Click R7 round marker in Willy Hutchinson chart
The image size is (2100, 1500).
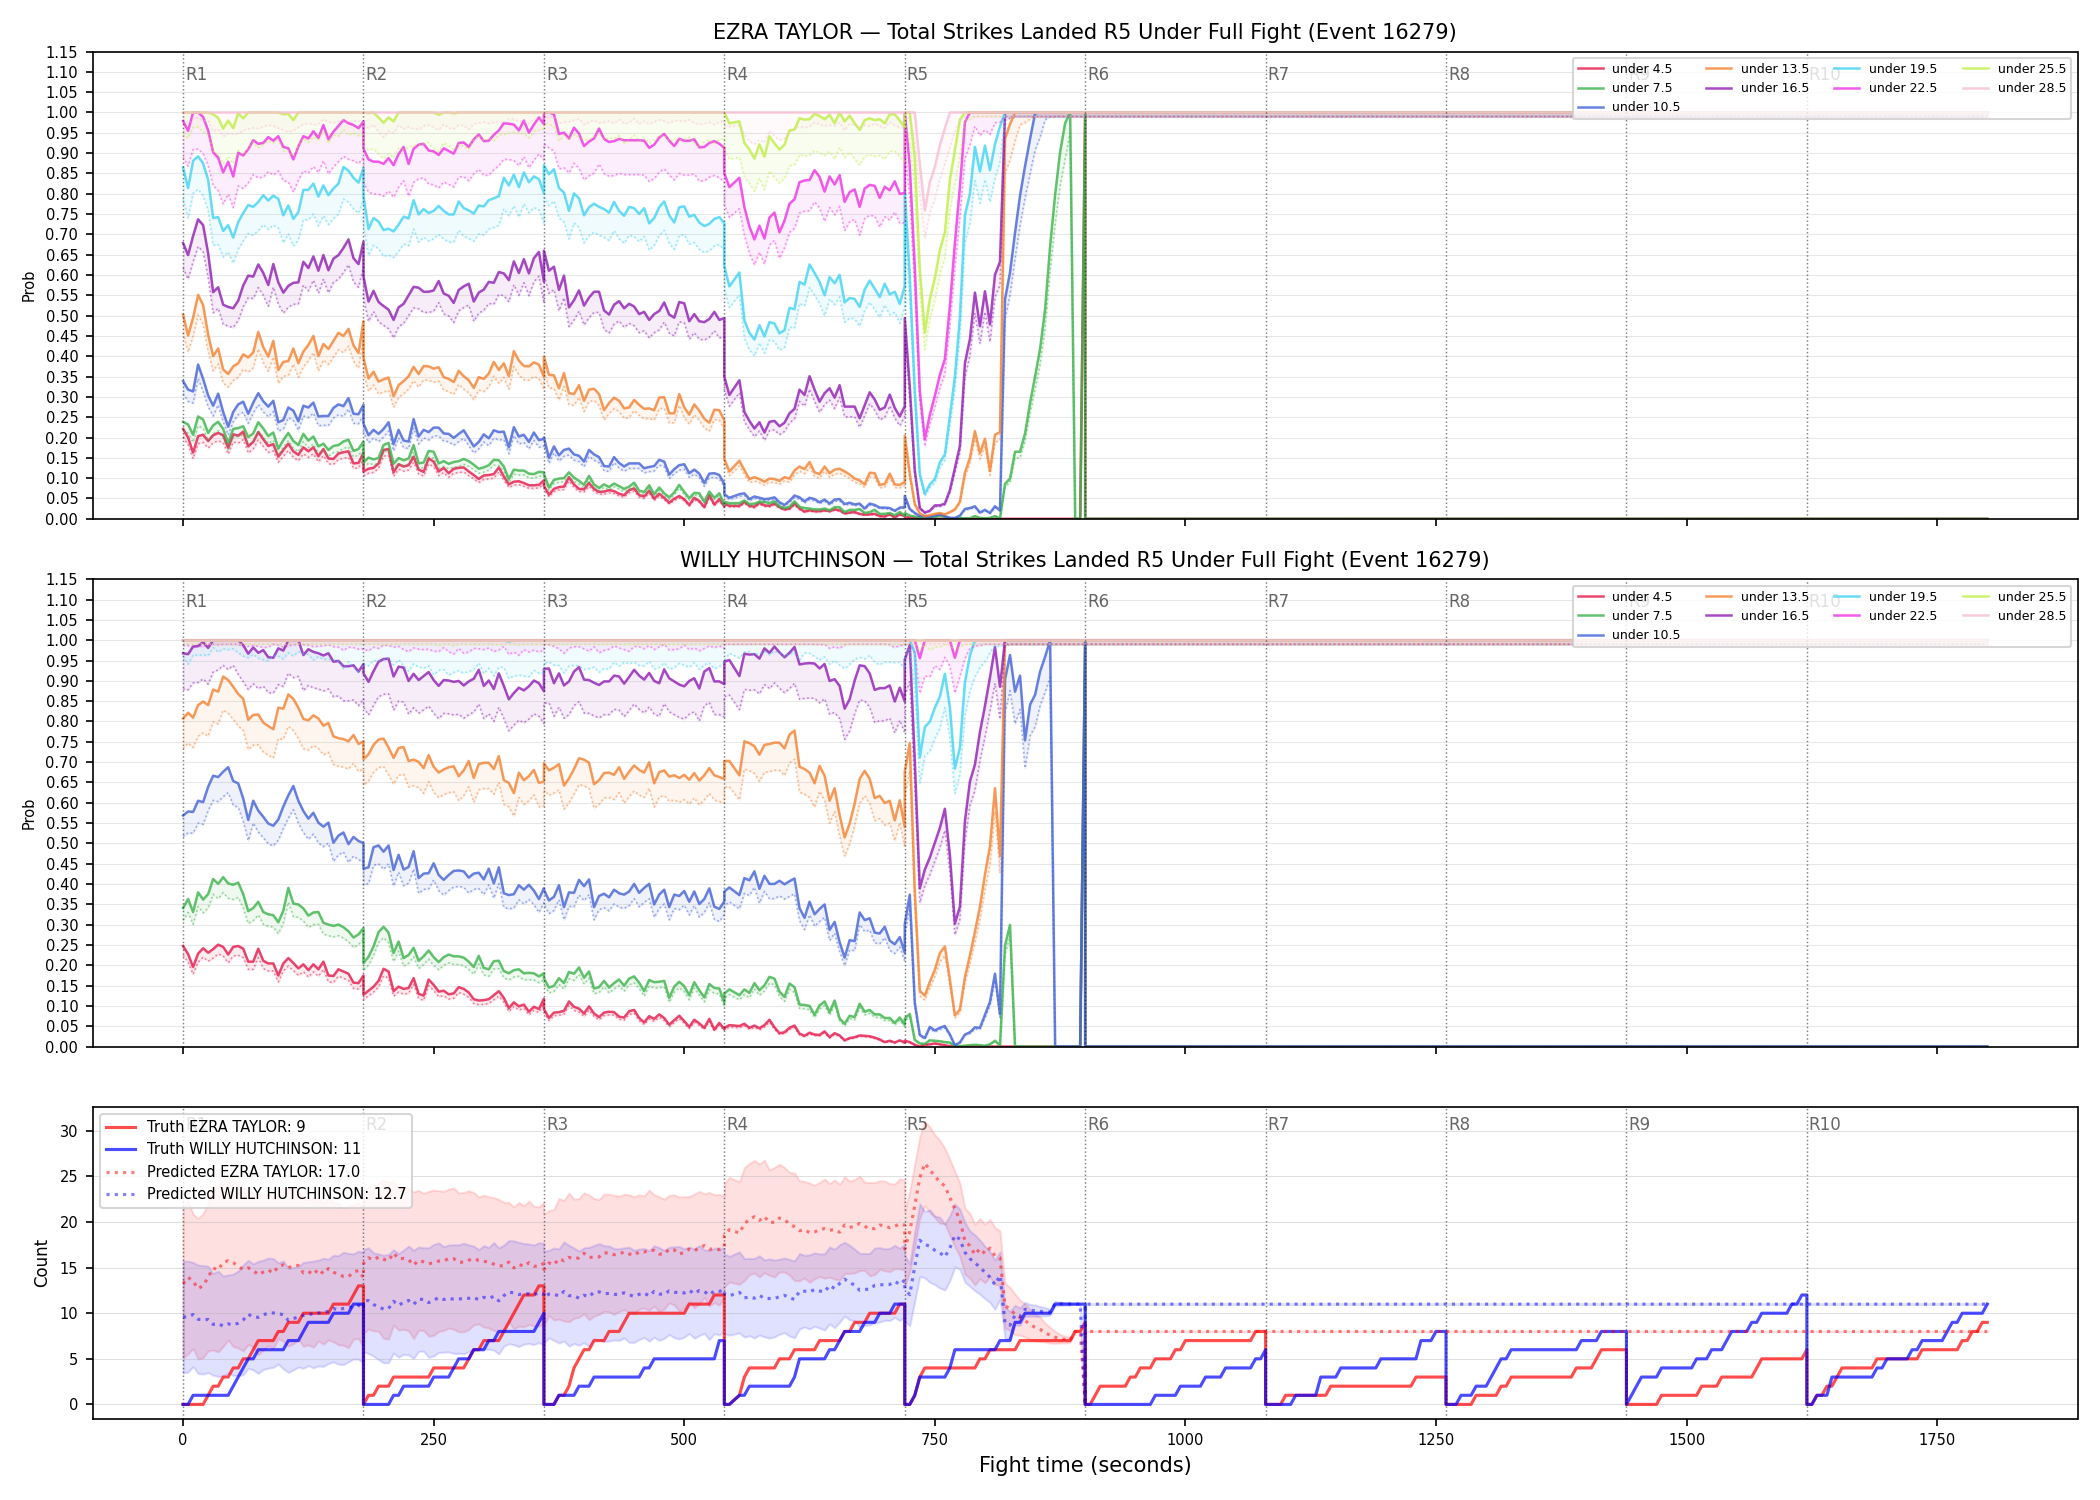coord(1278,601)
